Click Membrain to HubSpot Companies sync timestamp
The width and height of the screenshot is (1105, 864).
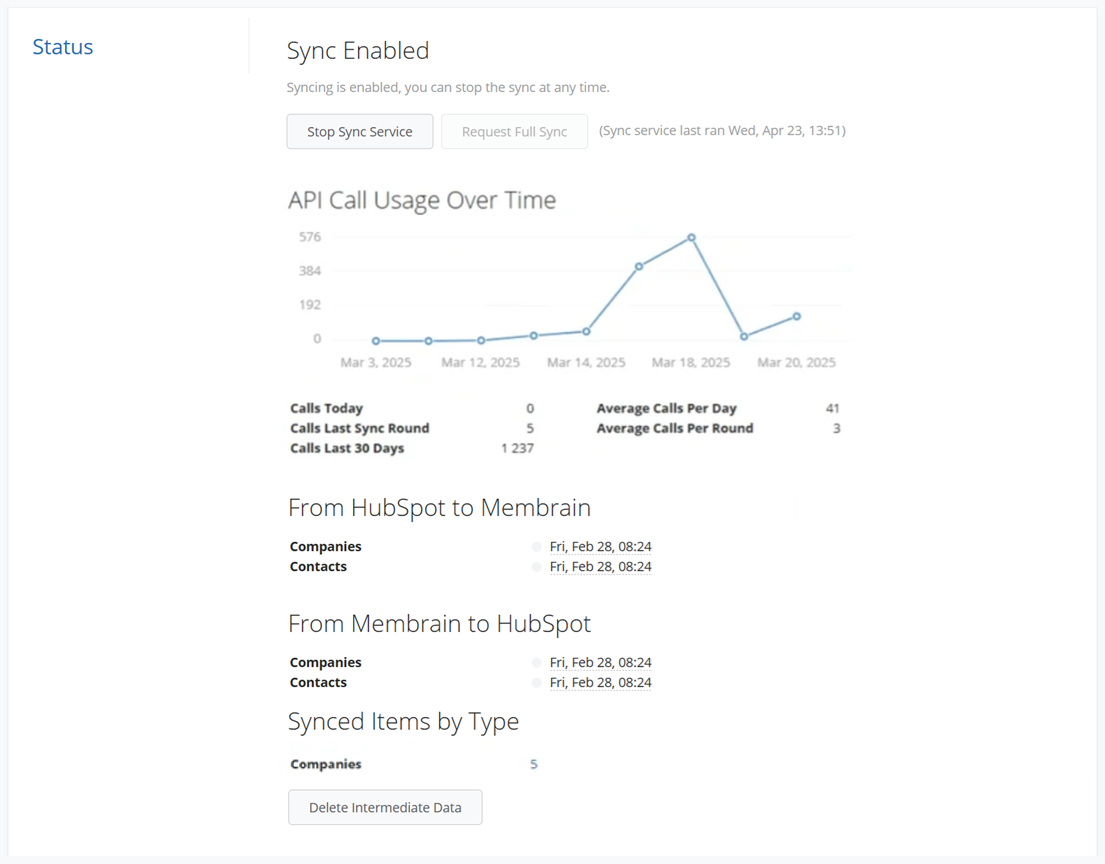point(600,662)
